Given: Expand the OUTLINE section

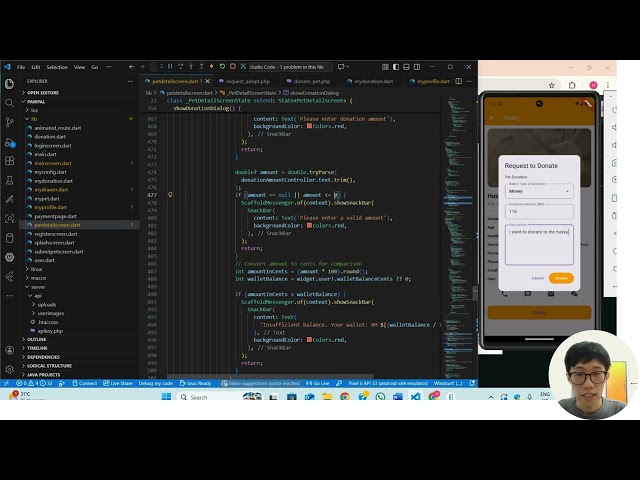Looking at the screenshot, I should click(x=37, y=339).
